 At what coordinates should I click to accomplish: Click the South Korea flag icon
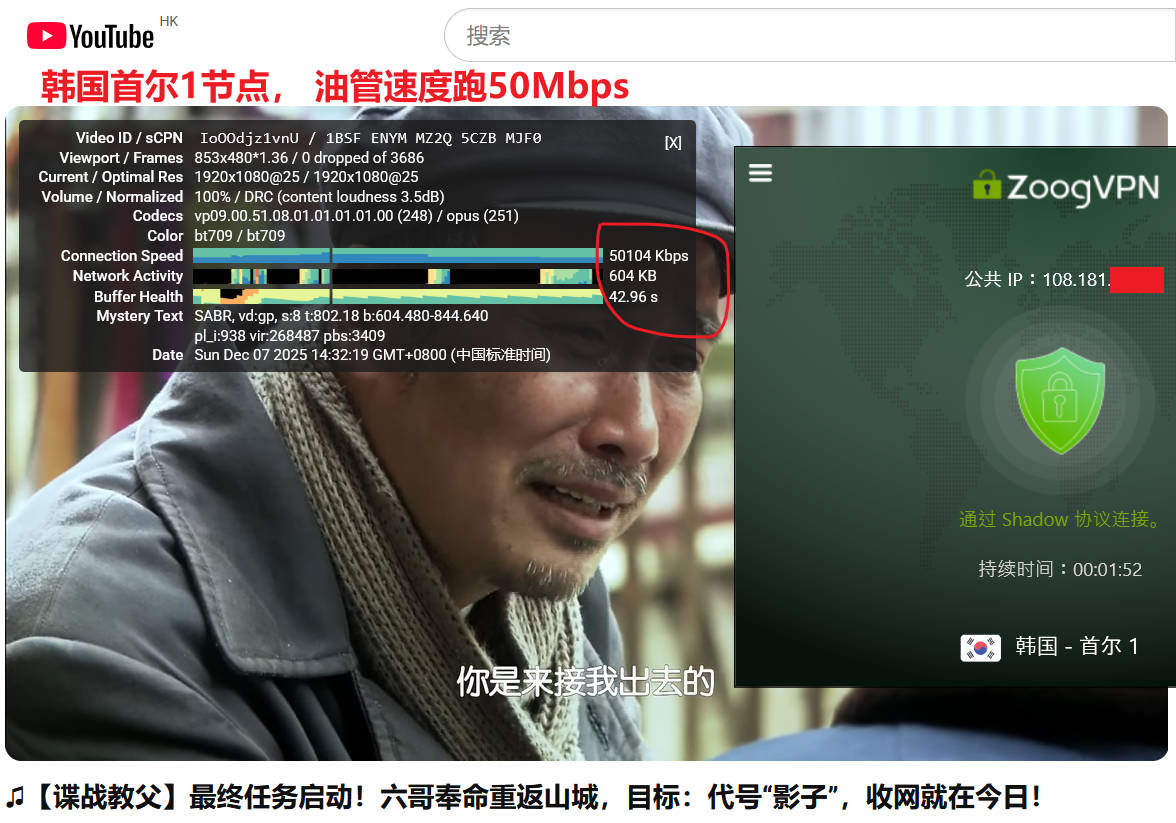pos(980,647)
